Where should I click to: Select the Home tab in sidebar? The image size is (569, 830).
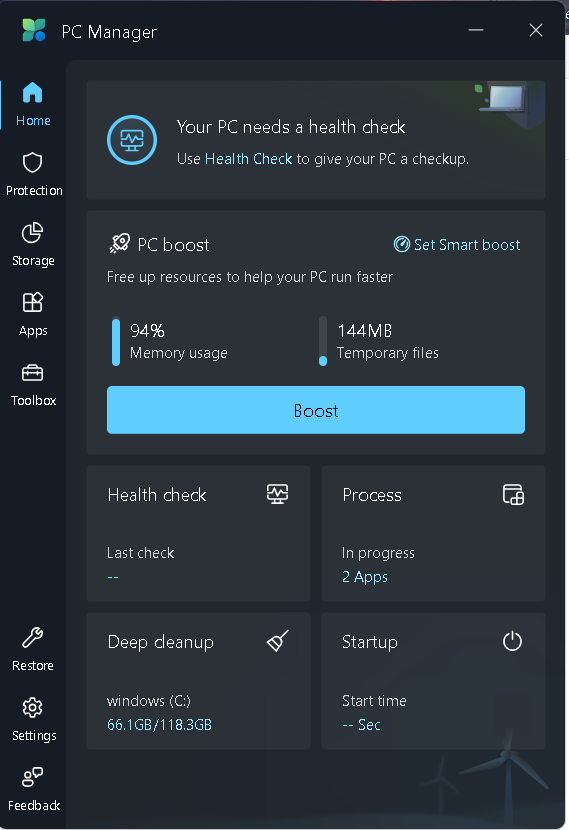pos(33,105)
